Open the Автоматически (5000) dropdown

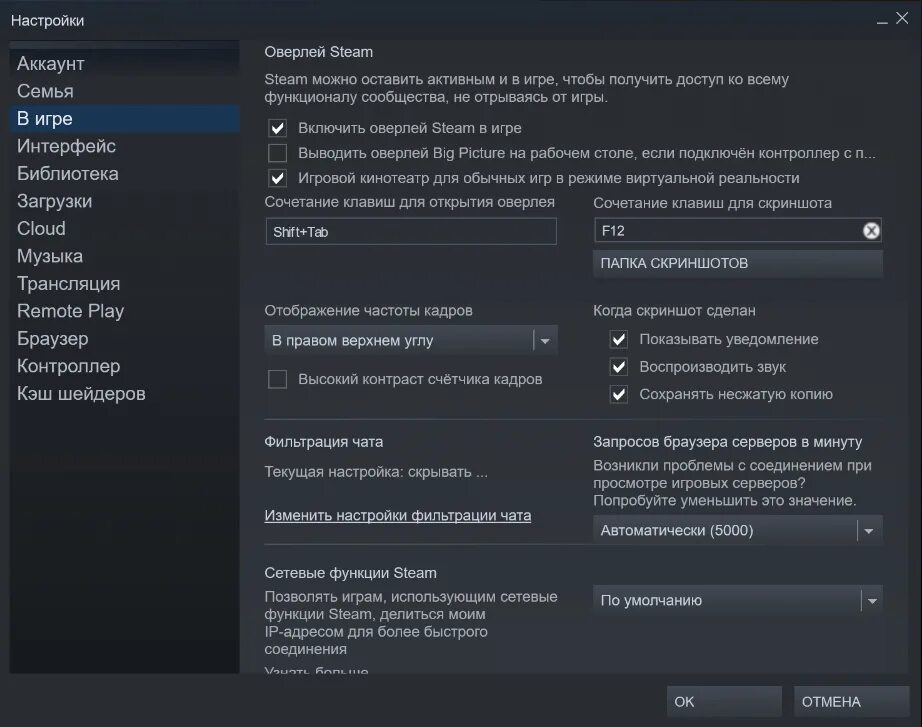click(x=737, y=531)
